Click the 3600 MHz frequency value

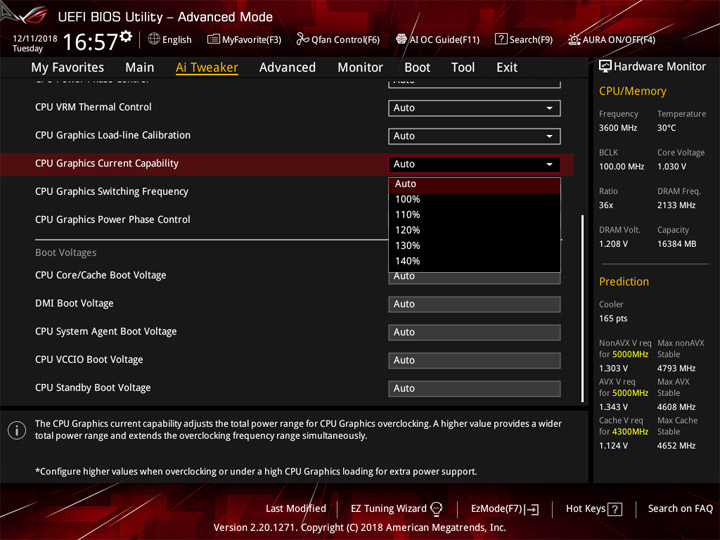click(618, 128)
